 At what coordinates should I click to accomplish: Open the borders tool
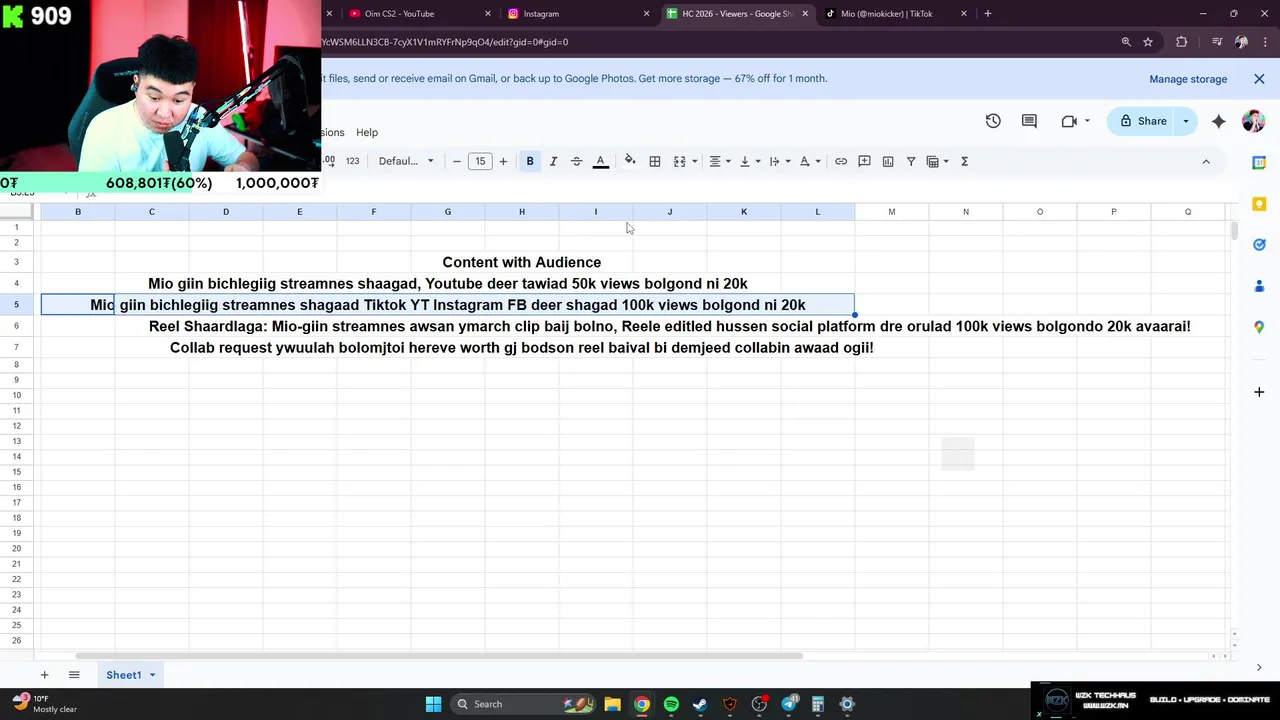click(655, 161)
